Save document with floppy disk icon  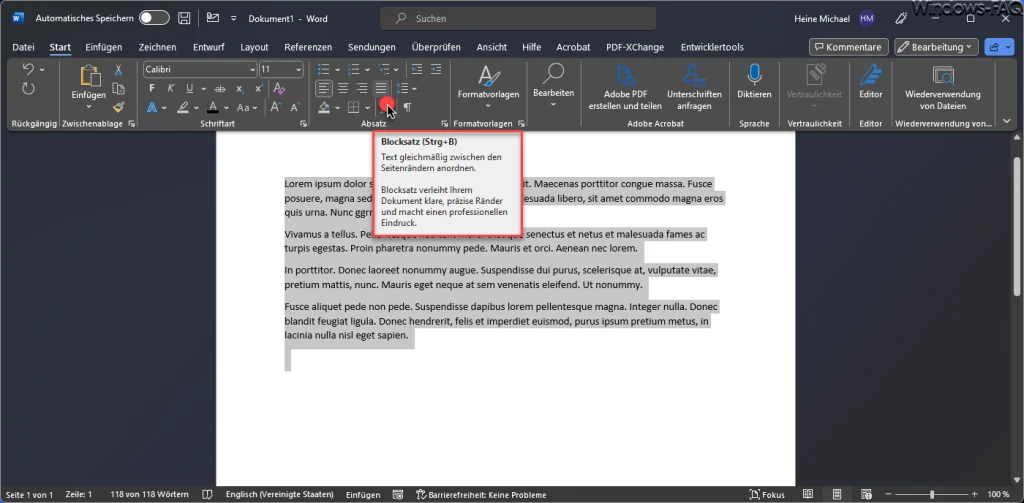185,18
